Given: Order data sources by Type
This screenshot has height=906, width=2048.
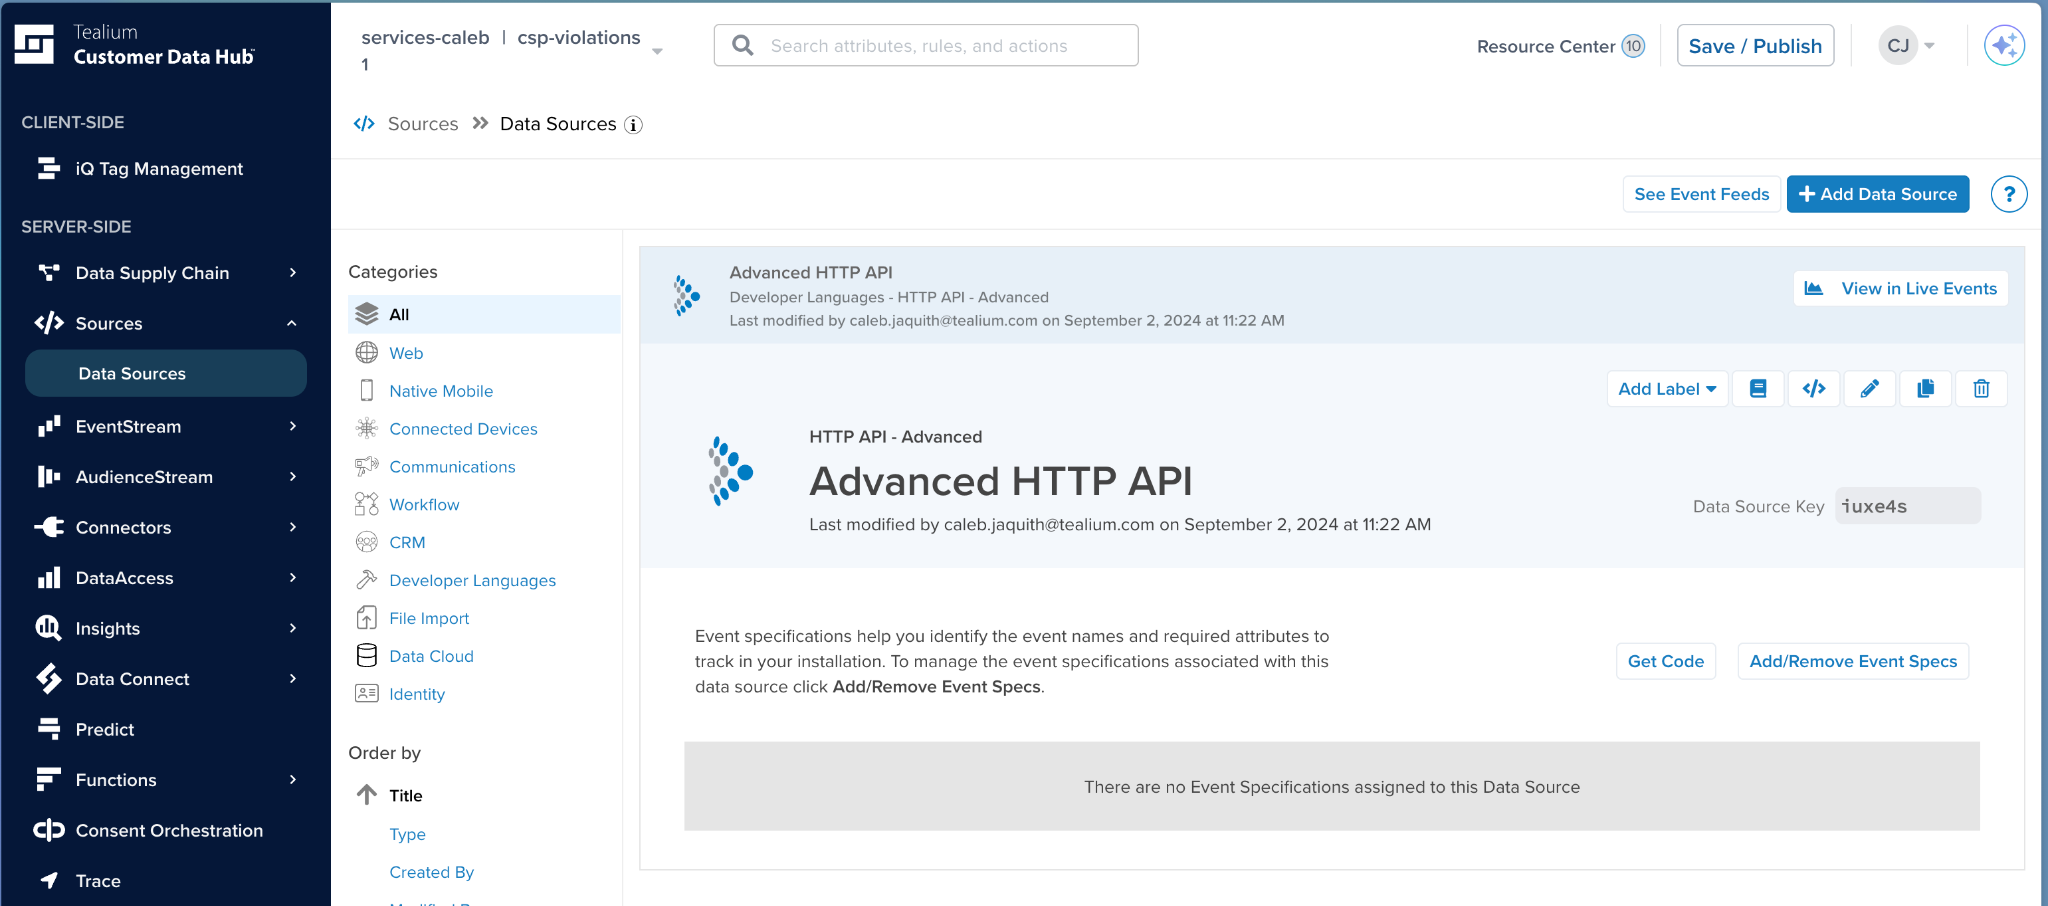Looking at the screenshot, I should tap(407, 834).
